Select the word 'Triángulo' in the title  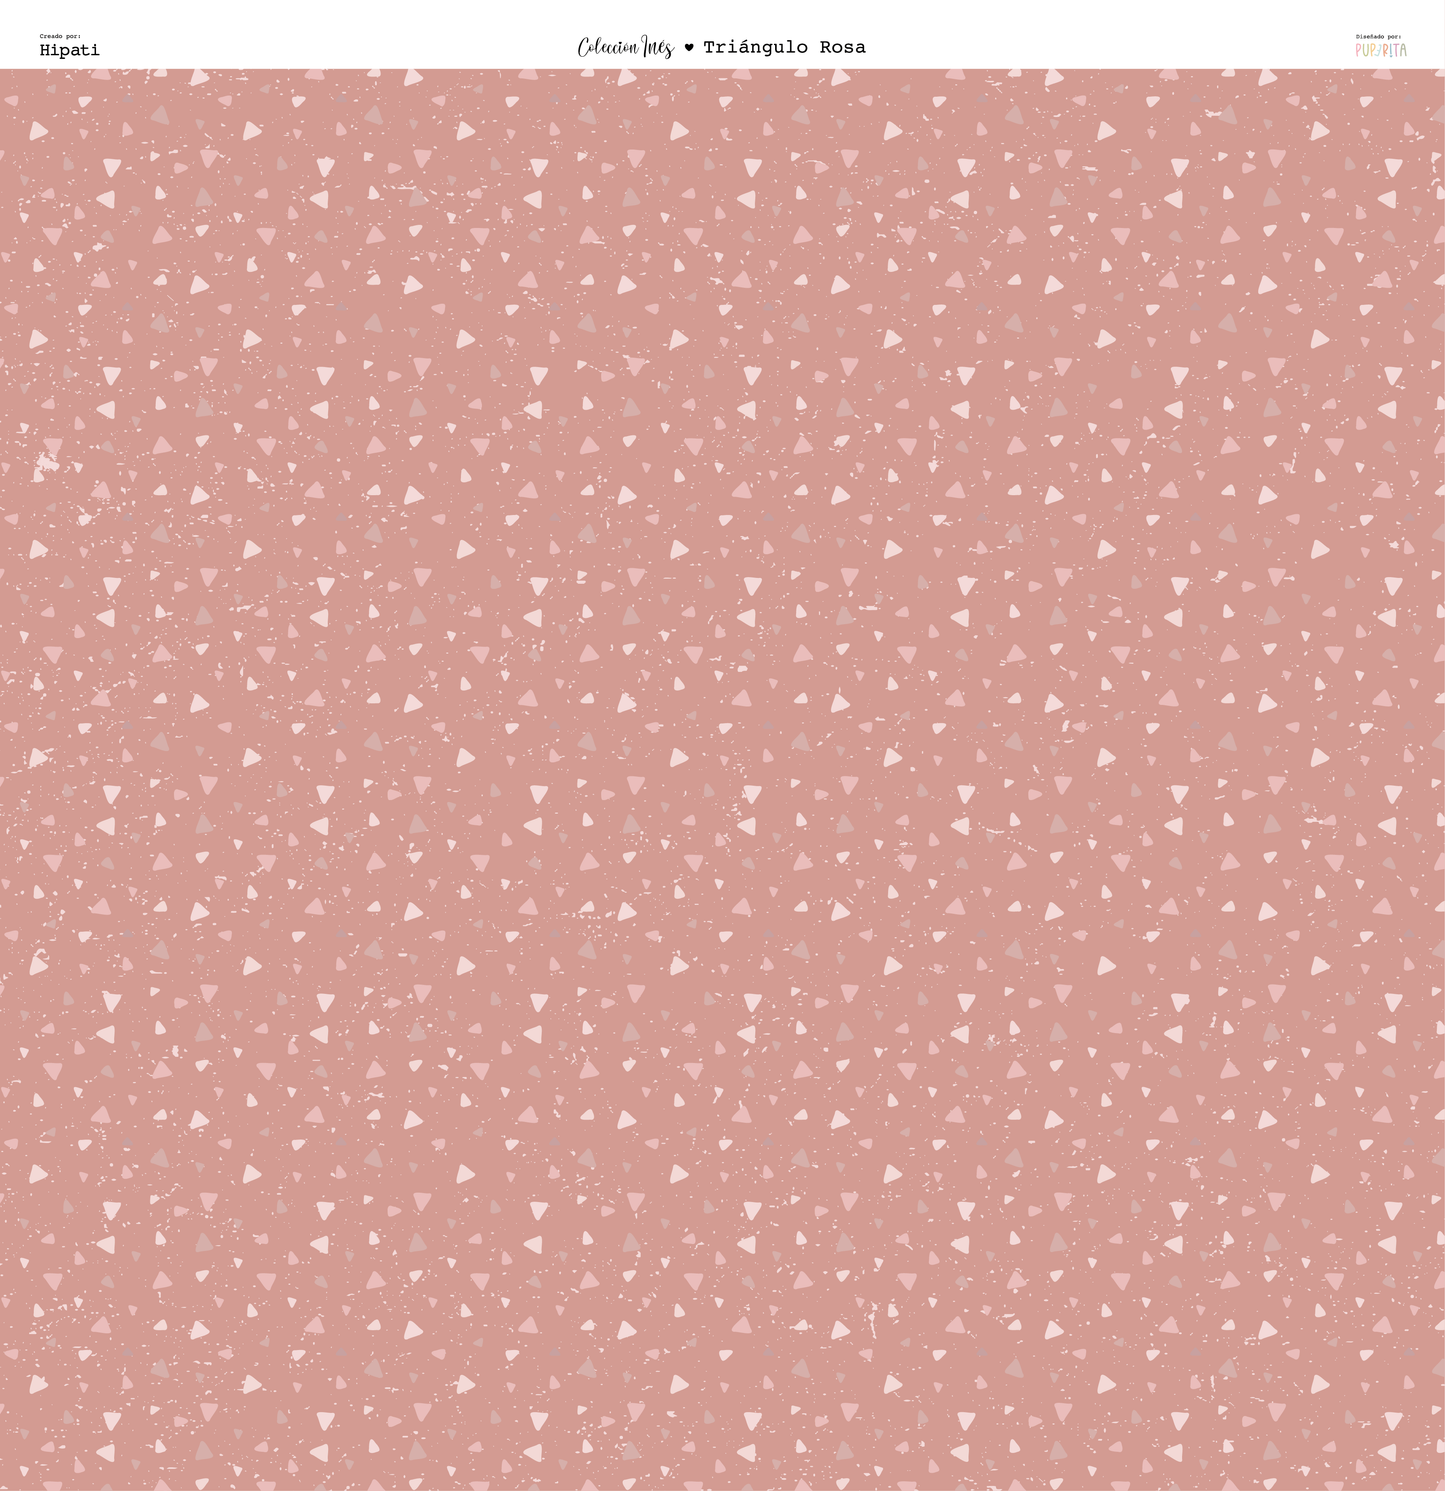click(755, 47)
